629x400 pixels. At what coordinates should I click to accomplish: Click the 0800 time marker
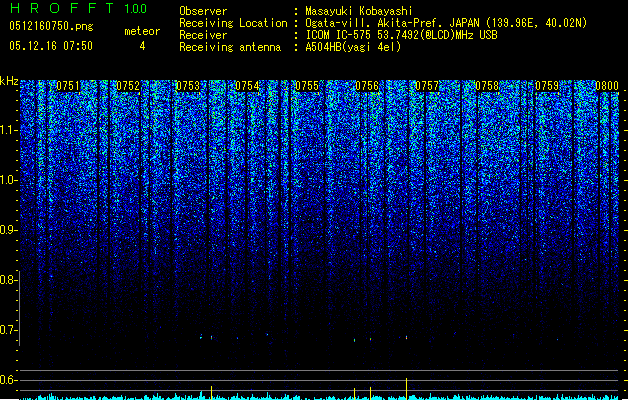point(607,86)
